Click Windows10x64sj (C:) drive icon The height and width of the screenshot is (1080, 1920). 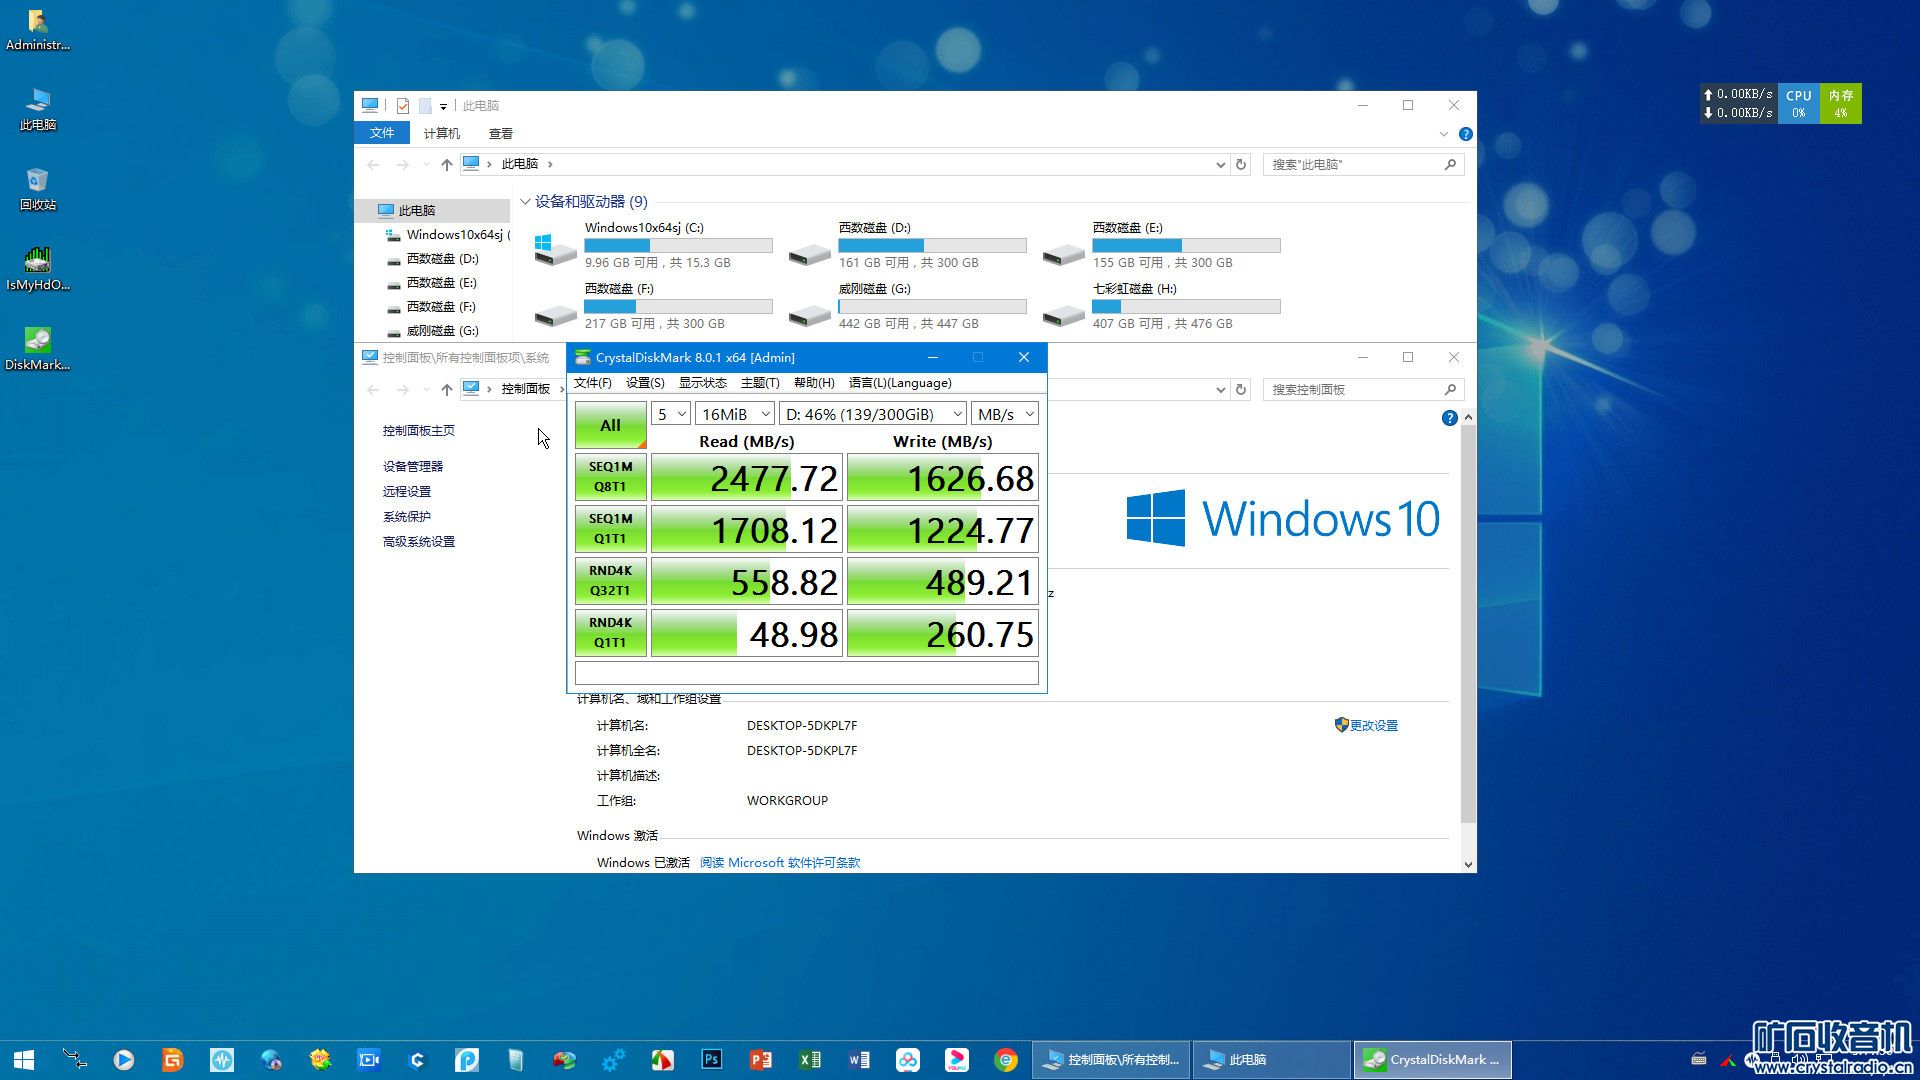click(554, 248)
